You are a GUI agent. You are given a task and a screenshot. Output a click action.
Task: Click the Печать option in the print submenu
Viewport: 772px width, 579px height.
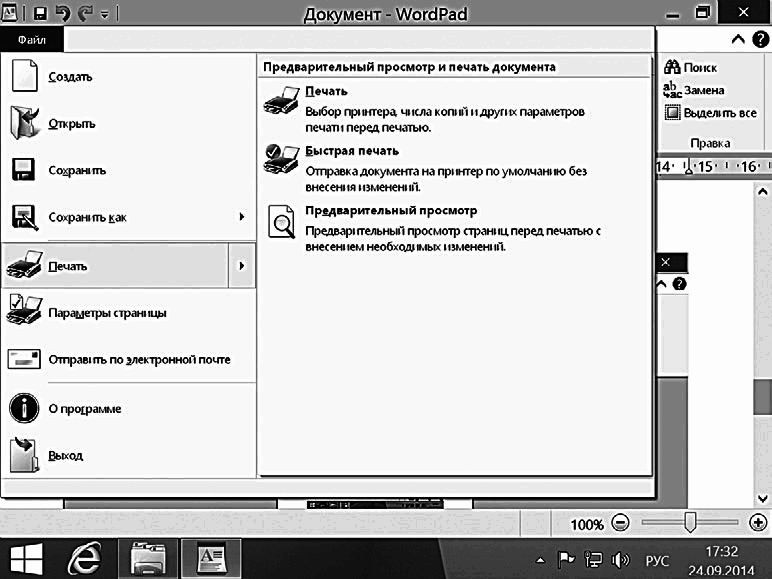(x=454, y=108)
